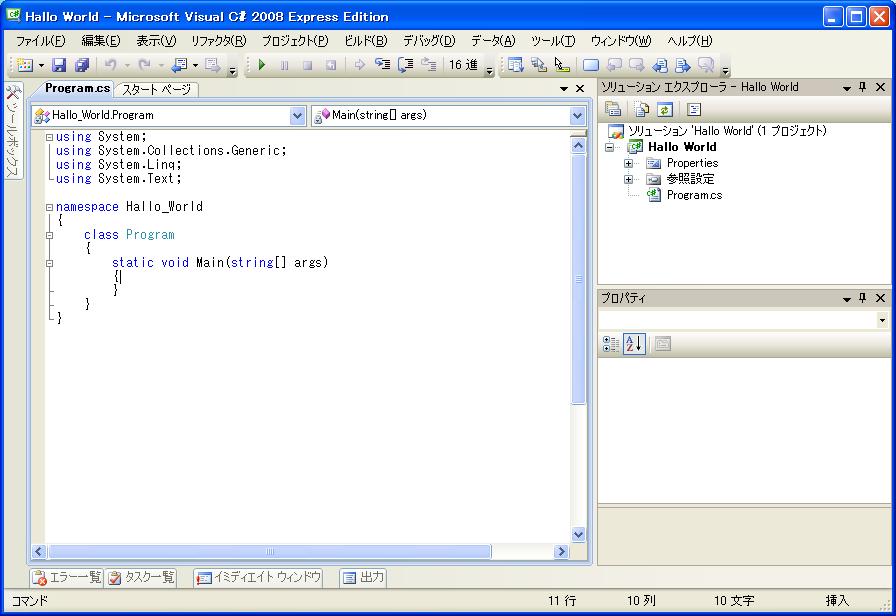Image resolution: width=896 pixels, height=616 pixels.
Task: Click the View Code icon in Solution Explorer
Action: (x=694, y=109)
